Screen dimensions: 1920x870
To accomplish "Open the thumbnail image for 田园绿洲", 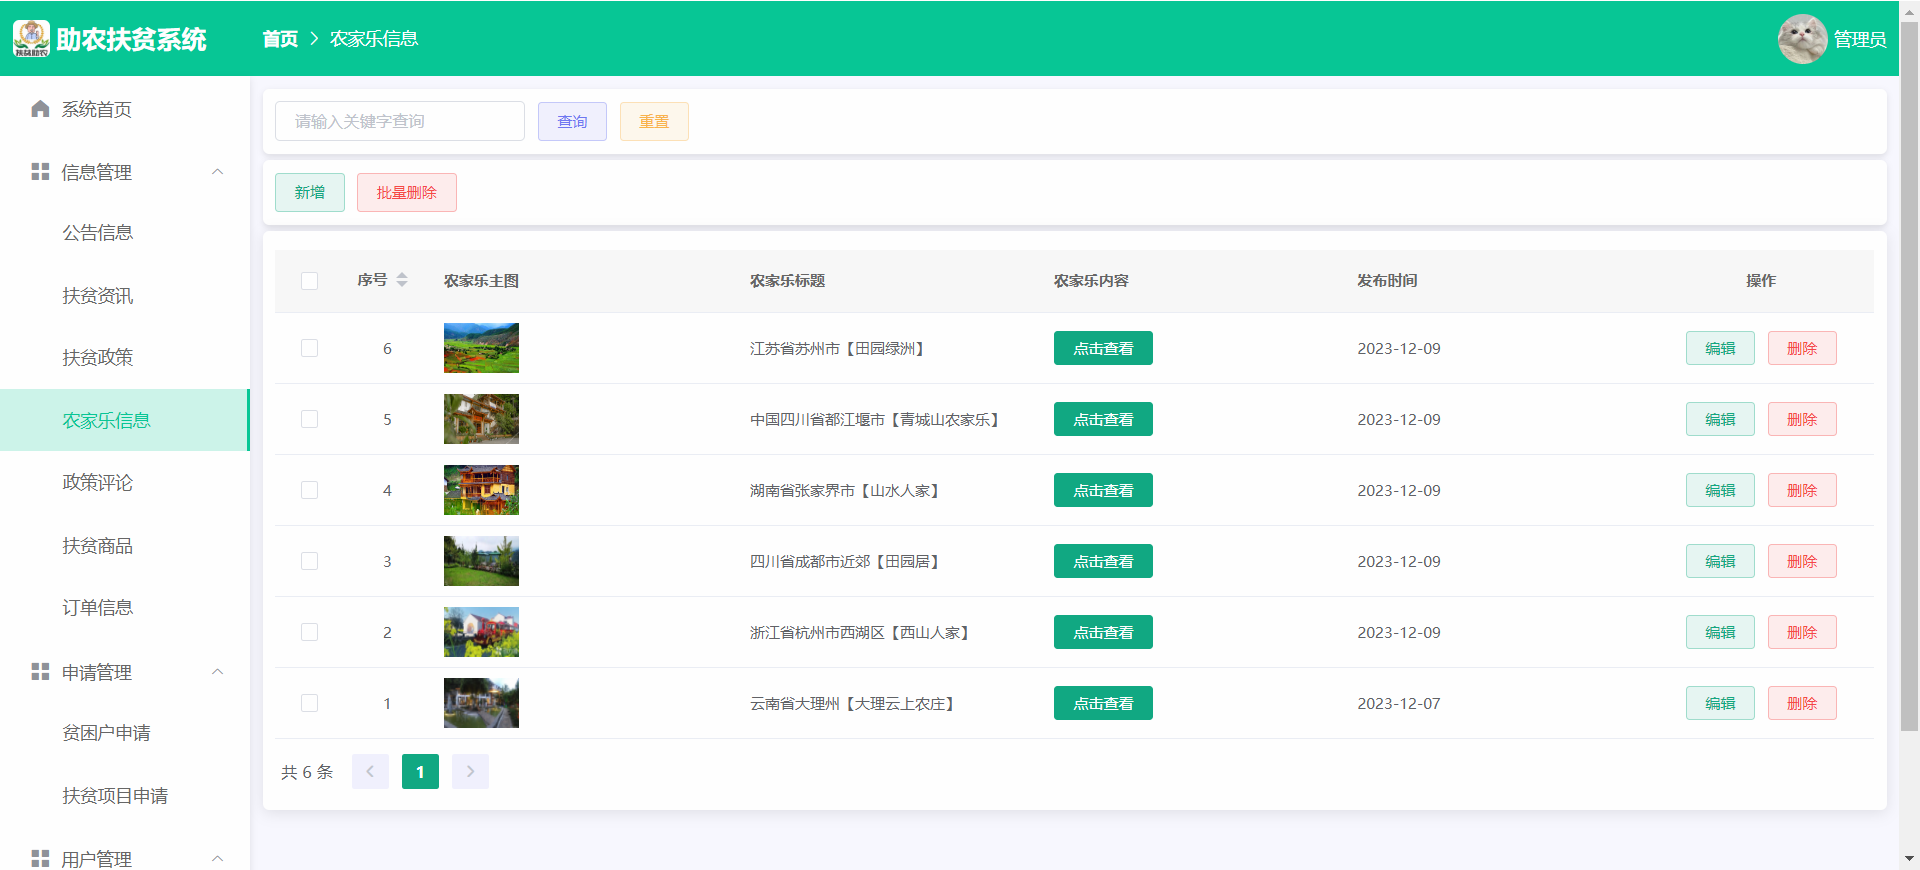I will point(481,348).
